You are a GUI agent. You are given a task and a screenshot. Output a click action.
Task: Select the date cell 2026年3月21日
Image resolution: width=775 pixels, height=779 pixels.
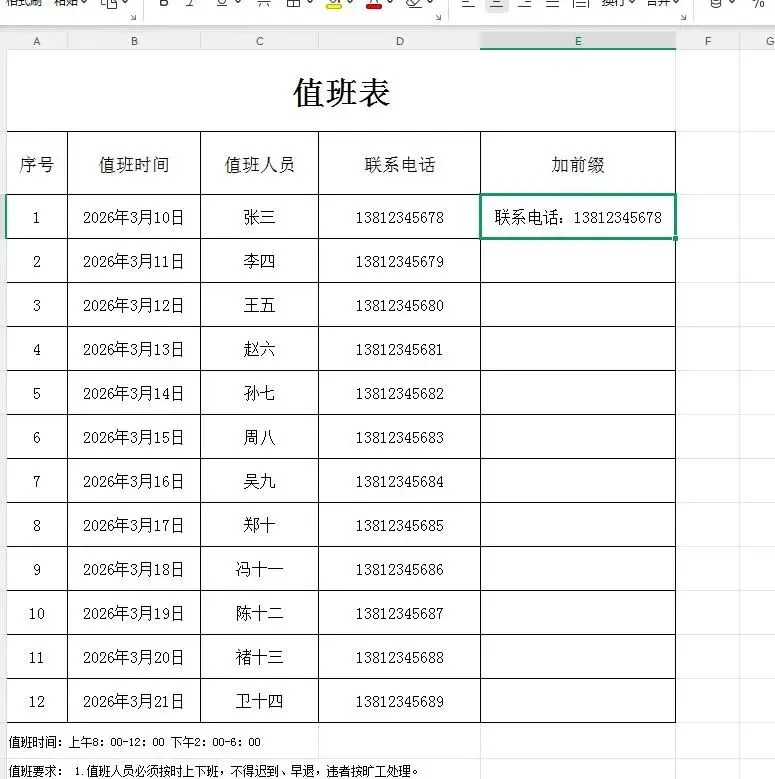[134, 701]
